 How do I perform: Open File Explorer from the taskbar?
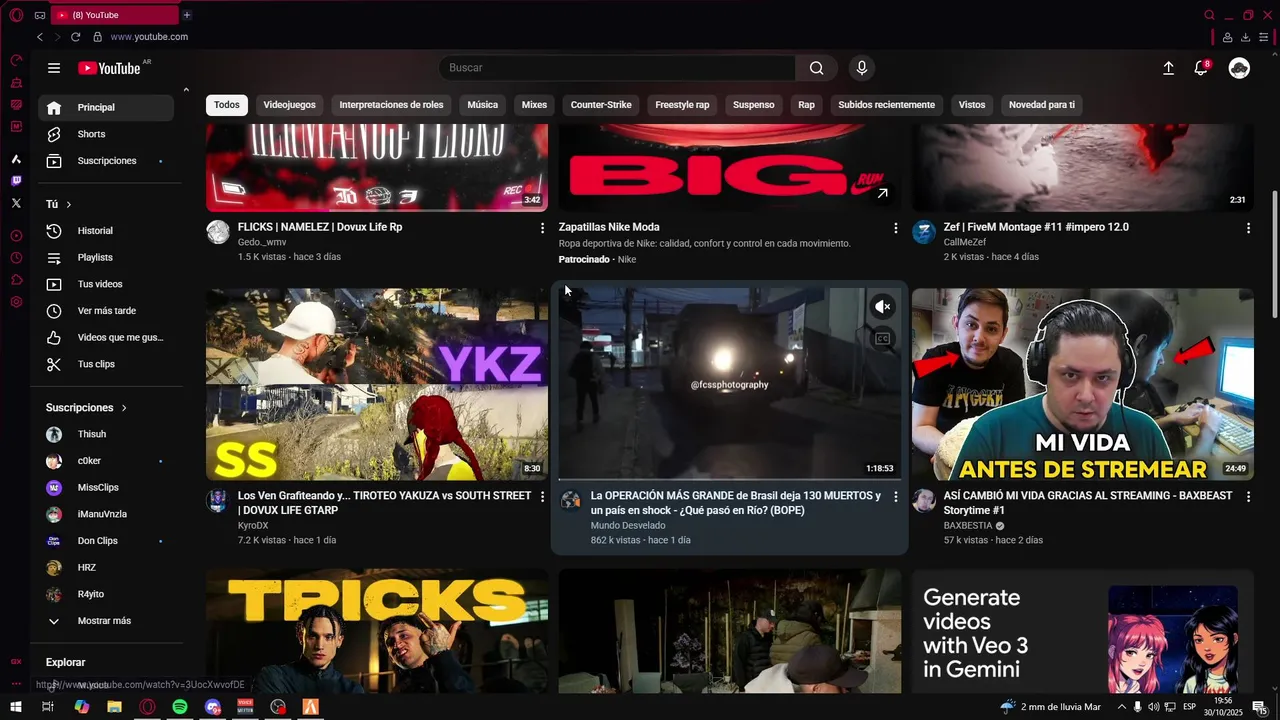[114, 707]
